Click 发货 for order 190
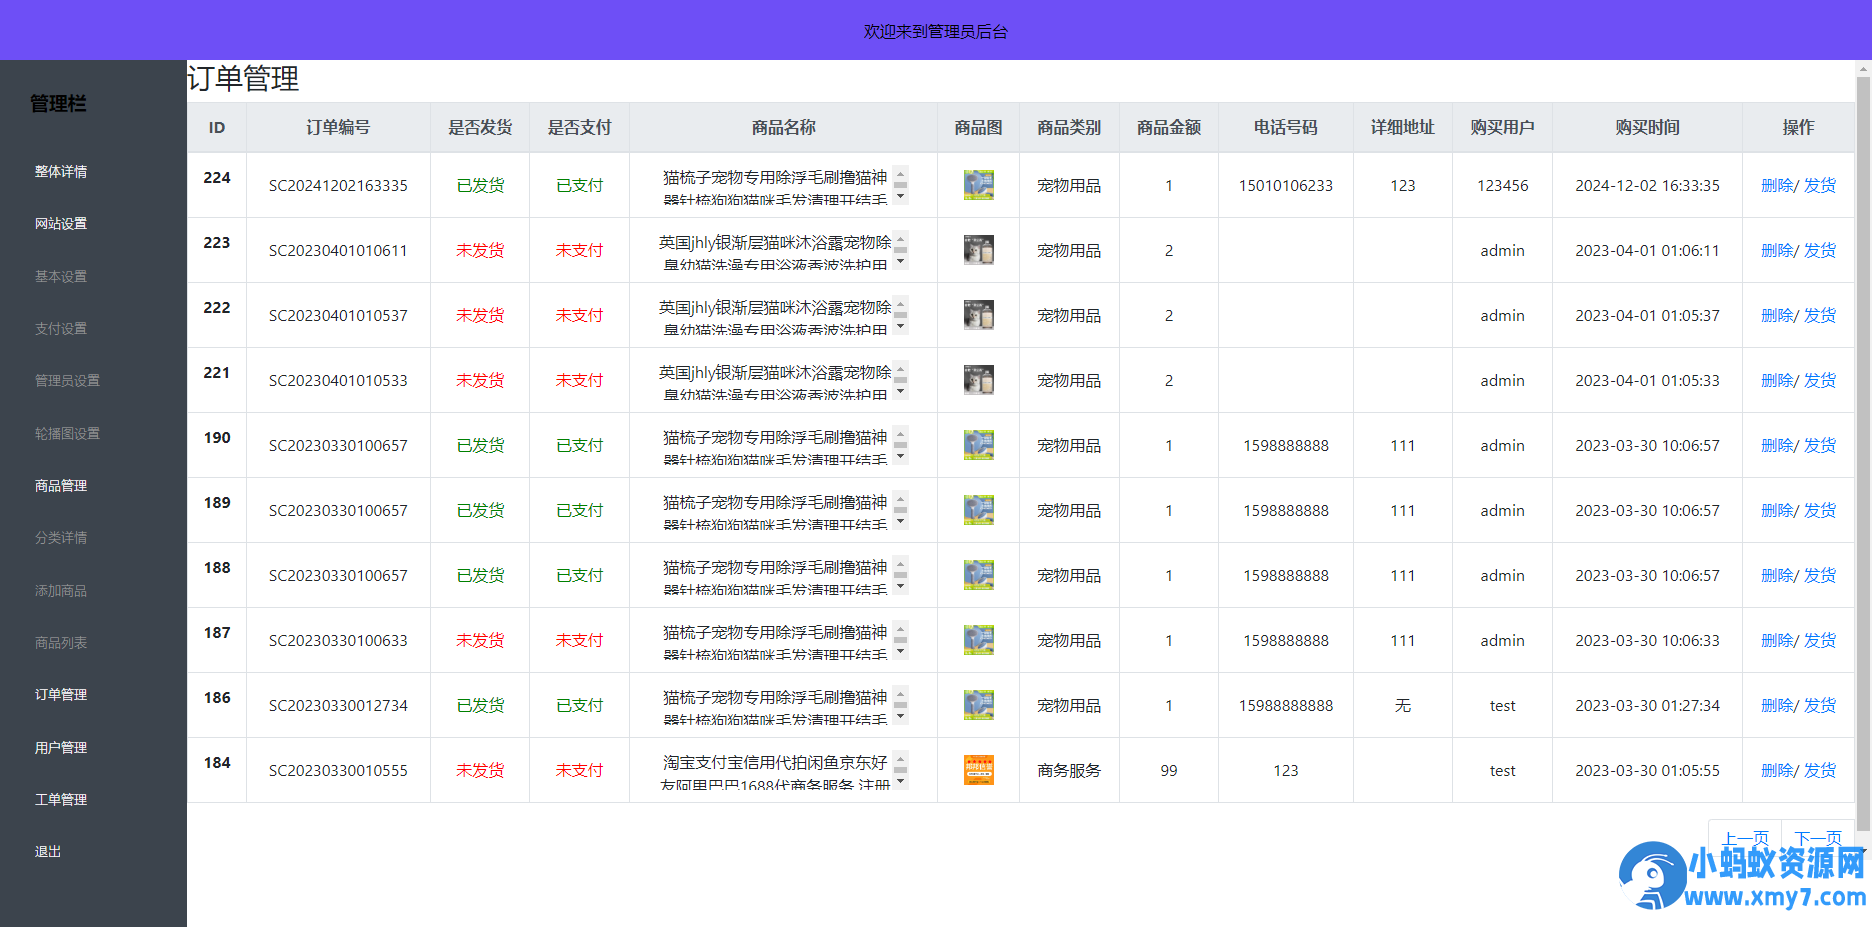 pos(1820,445)
